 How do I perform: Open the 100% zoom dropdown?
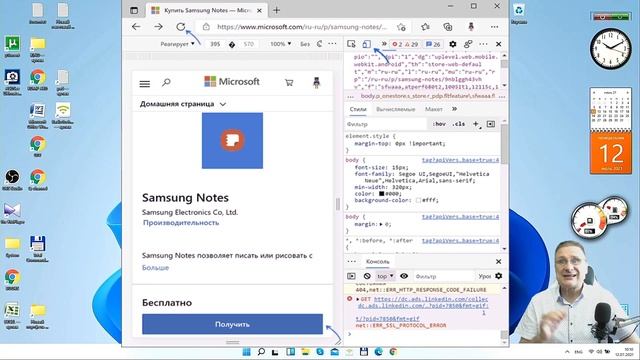point(280,44)
